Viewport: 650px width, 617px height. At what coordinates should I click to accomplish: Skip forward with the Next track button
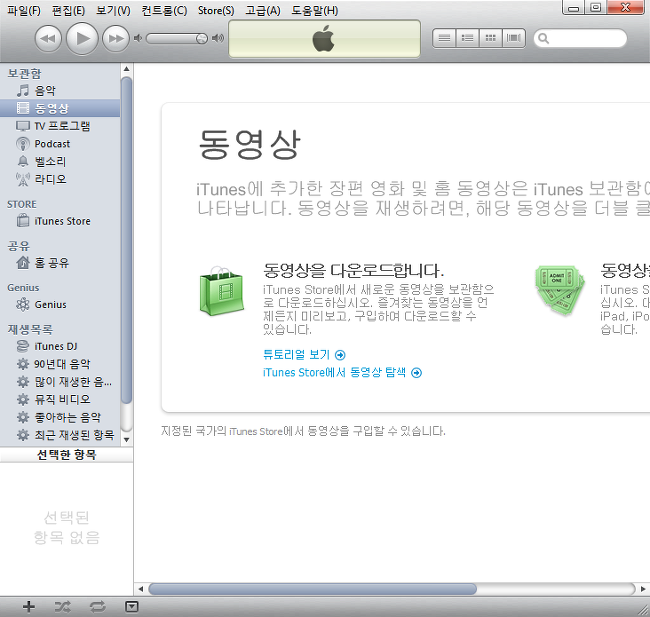pos(116,39)
